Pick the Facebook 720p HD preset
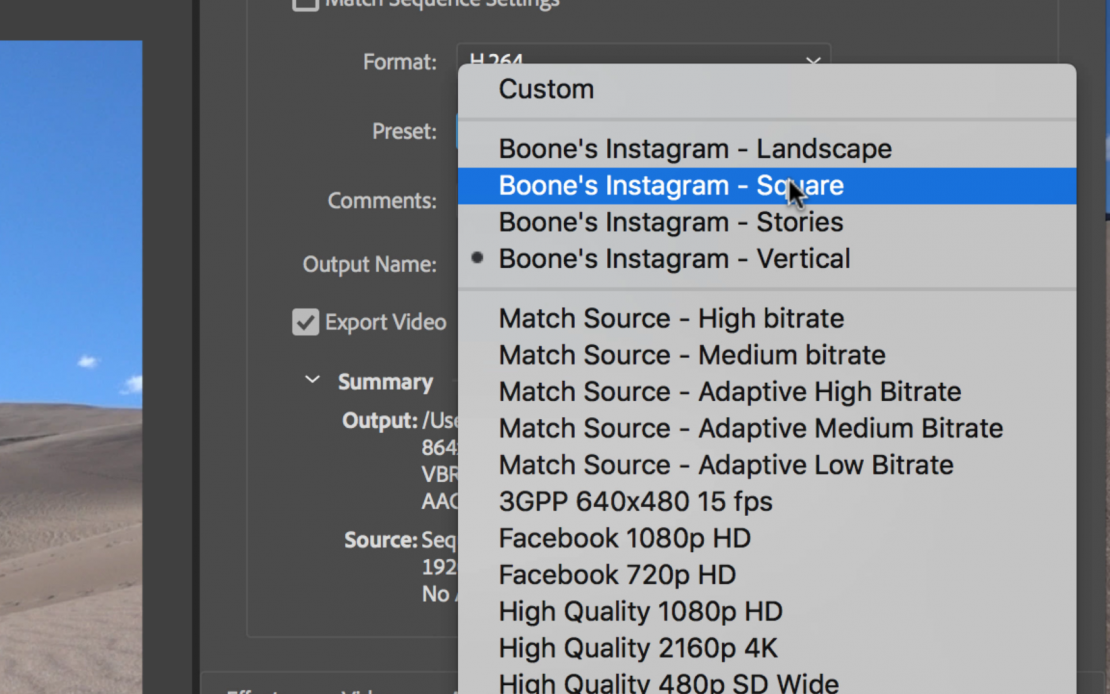The width and height of the screenshot is (1110, 694). tap(617, 575)
